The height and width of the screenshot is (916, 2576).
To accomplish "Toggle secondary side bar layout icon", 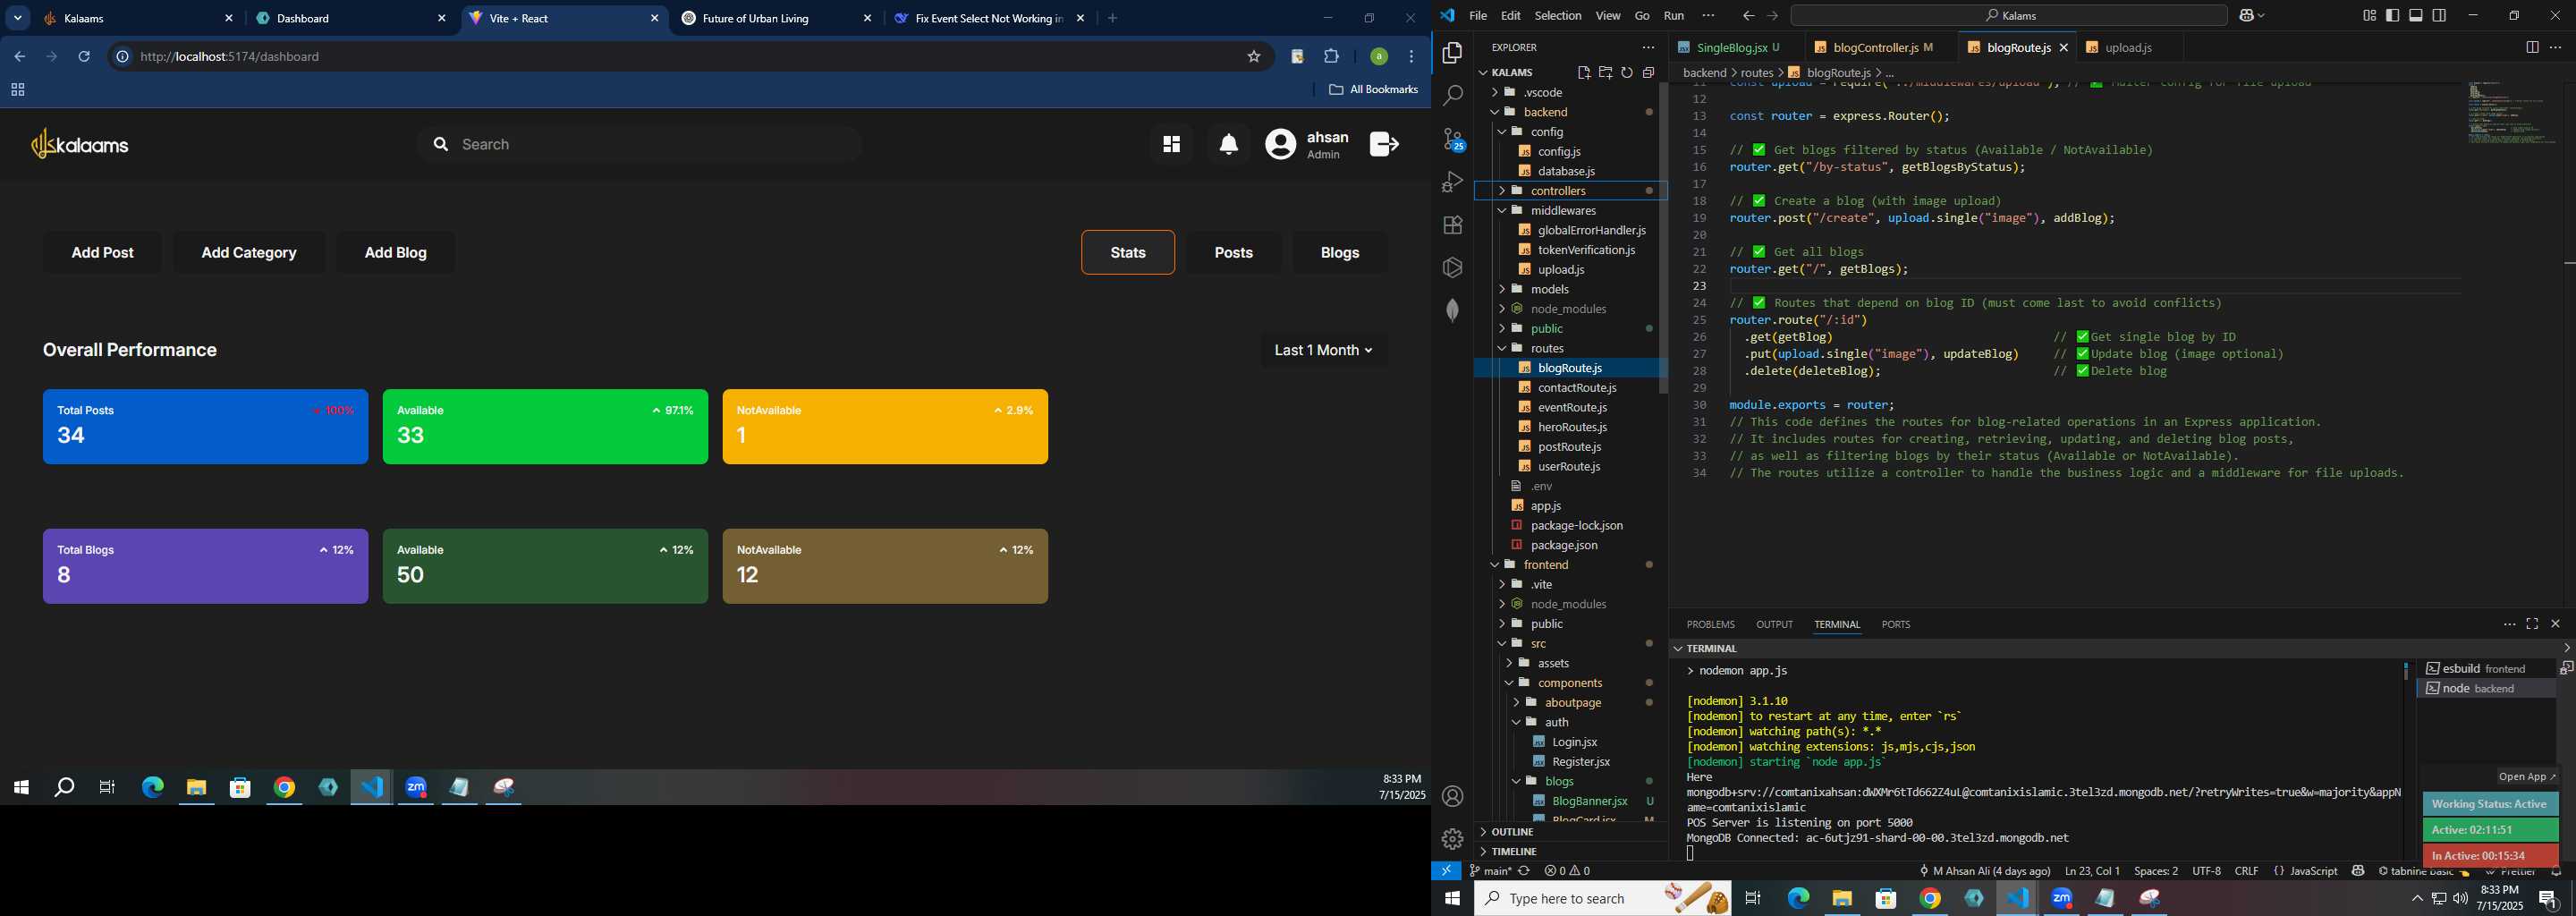I will [x=2439, y=15].
